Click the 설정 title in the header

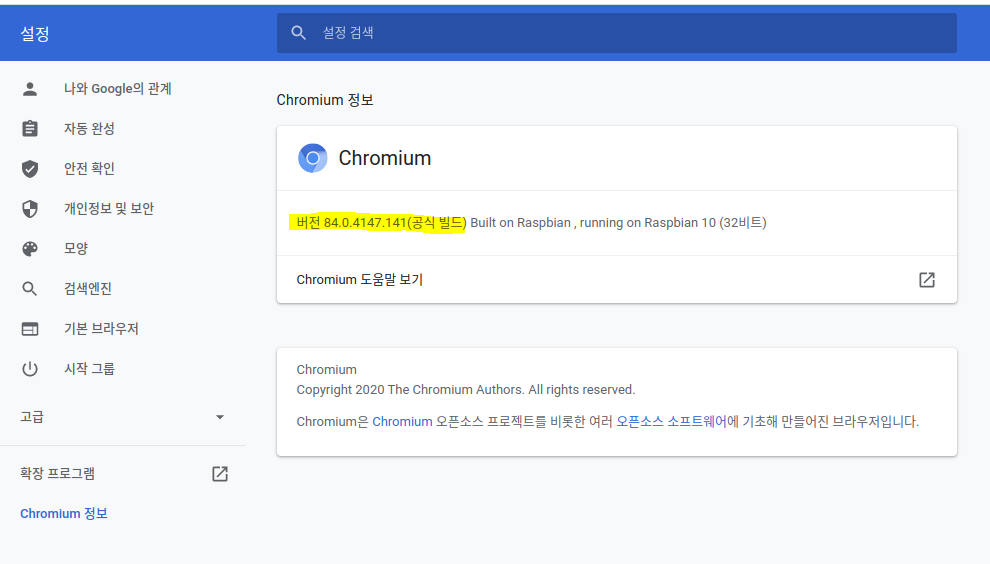[35, 33]
